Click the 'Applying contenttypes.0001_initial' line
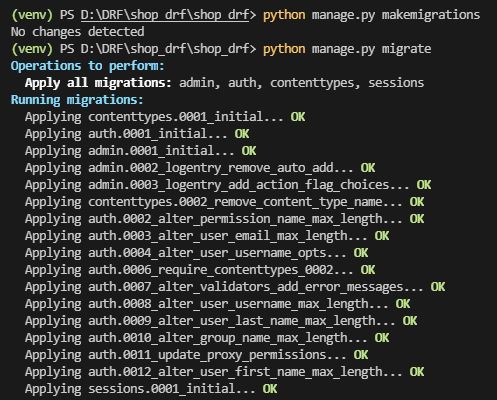 coord(165,117)
